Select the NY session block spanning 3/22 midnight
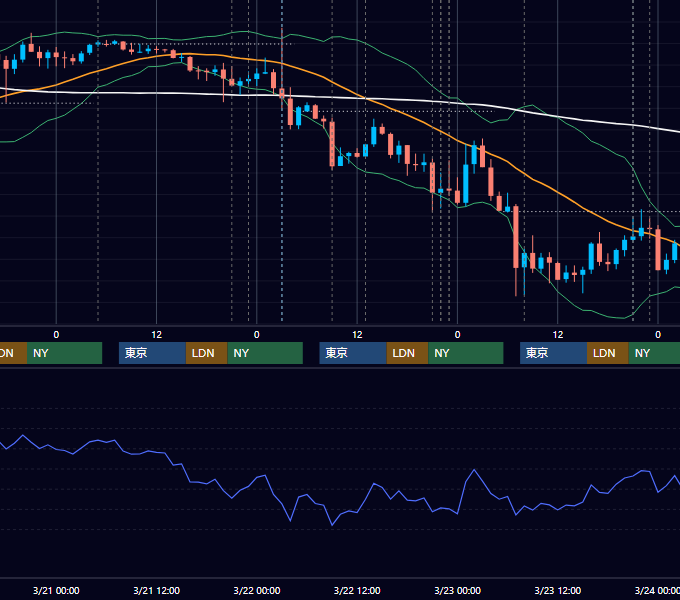The width and height of the screenshot is (680, 600). point(265,353)
